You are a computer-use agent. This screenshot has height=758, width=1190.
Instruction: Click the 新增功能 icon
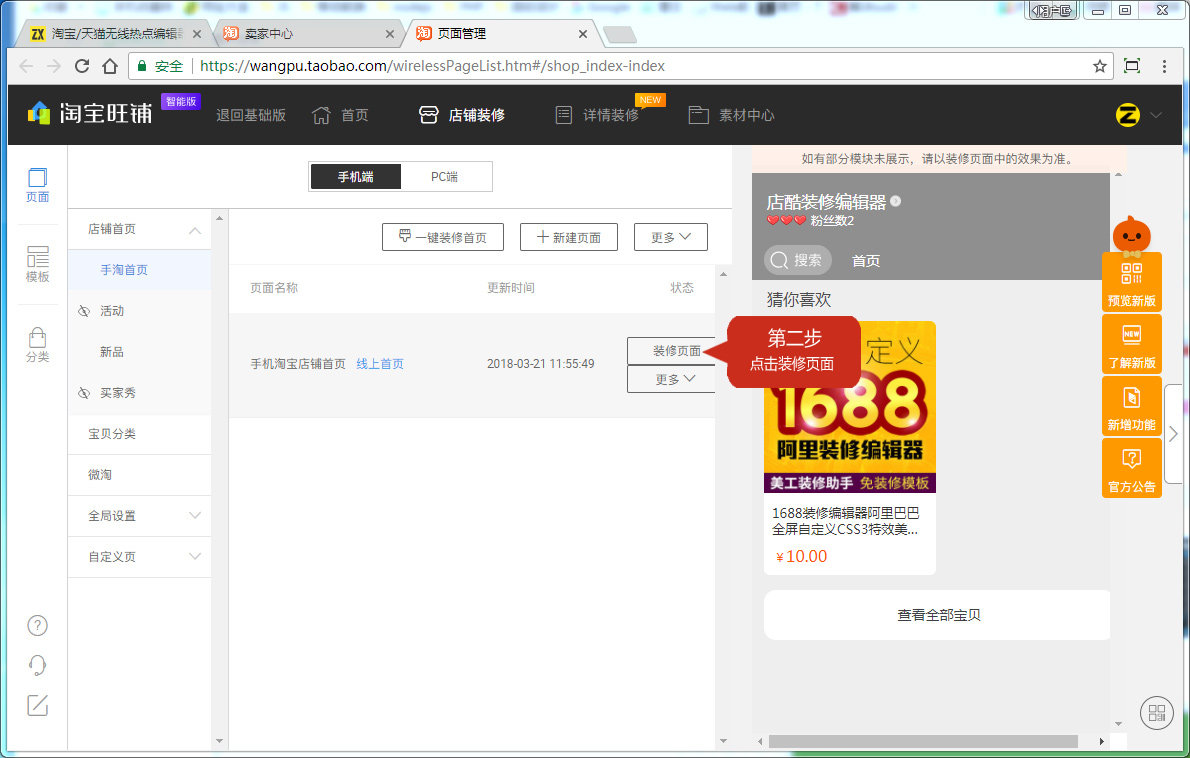click(x=1132, y=406)
